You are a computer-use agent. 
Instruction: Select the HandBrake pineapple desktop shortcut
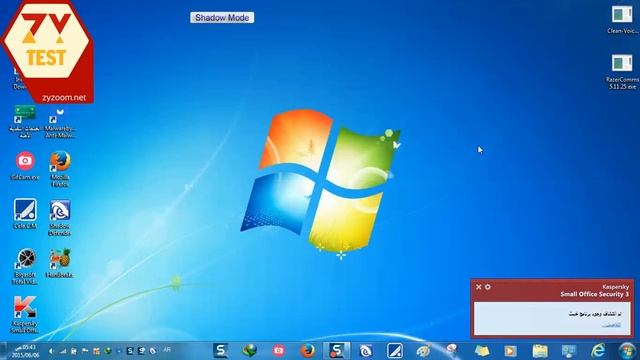point(60,263)
